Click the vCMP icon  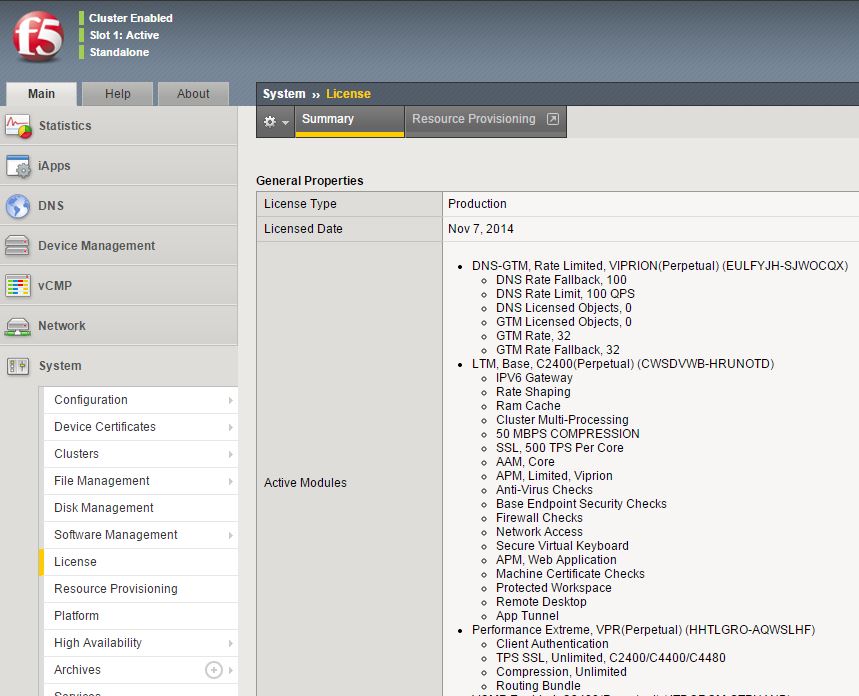coord(18,286)
